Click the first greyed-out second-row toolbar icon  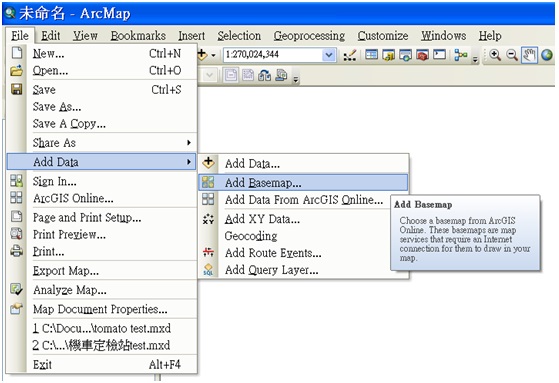pyautogui.click(x=231, y=75)
